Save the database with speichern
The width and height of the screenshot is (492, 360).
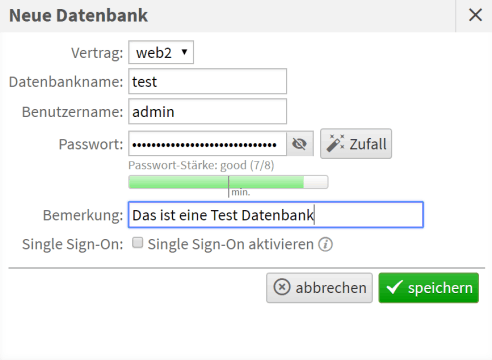(x=429, y=288)
